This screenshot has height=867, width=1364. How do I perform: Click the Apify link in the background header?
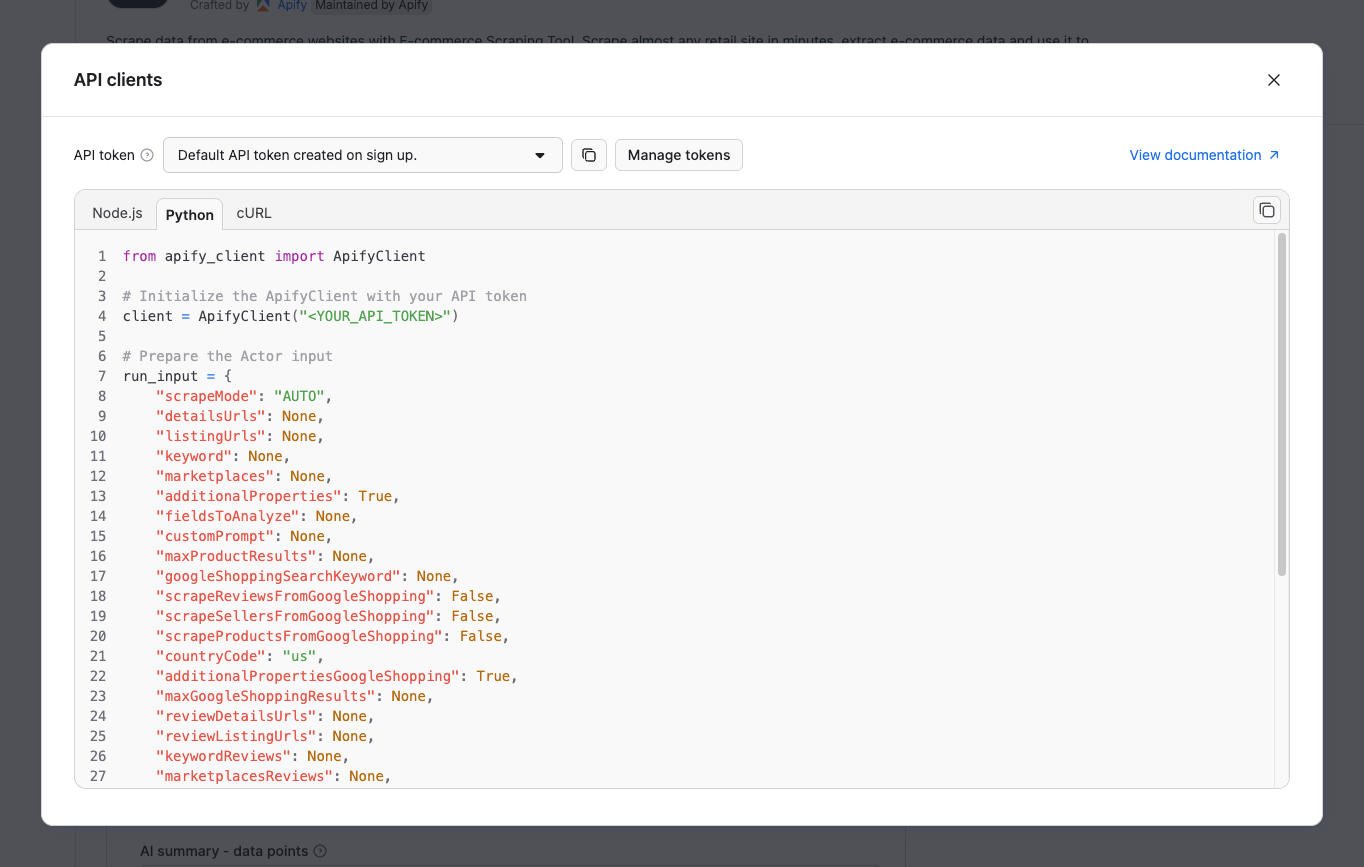coord(291,6)
